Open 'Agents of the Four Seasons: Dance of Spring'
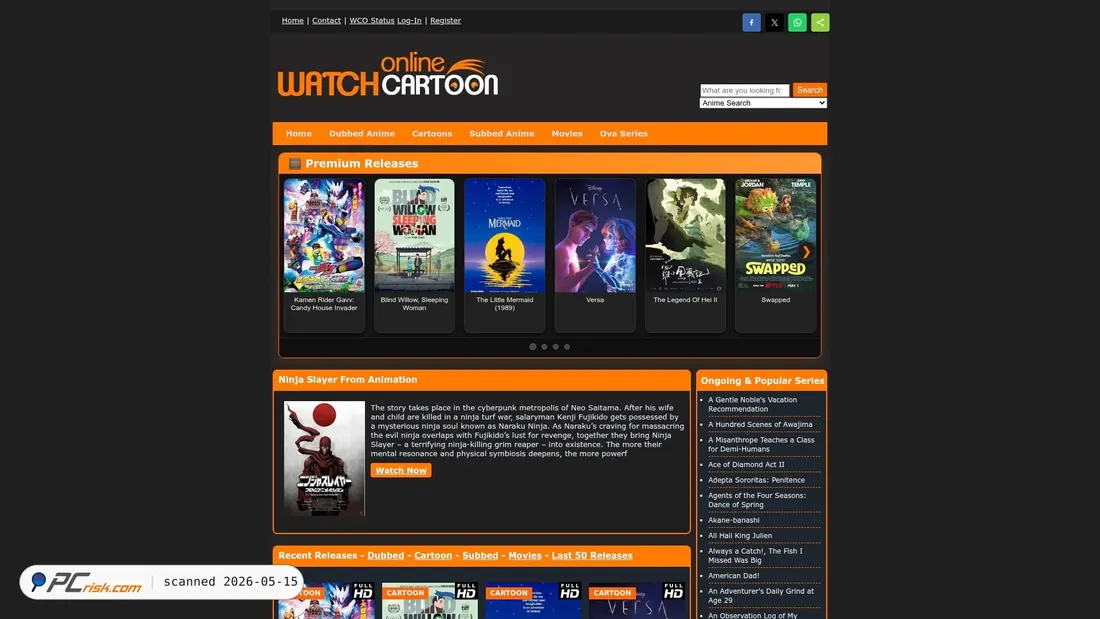The width and height of the screenshot is (1100, 619). pyautogui.click(x=757, y=500)
